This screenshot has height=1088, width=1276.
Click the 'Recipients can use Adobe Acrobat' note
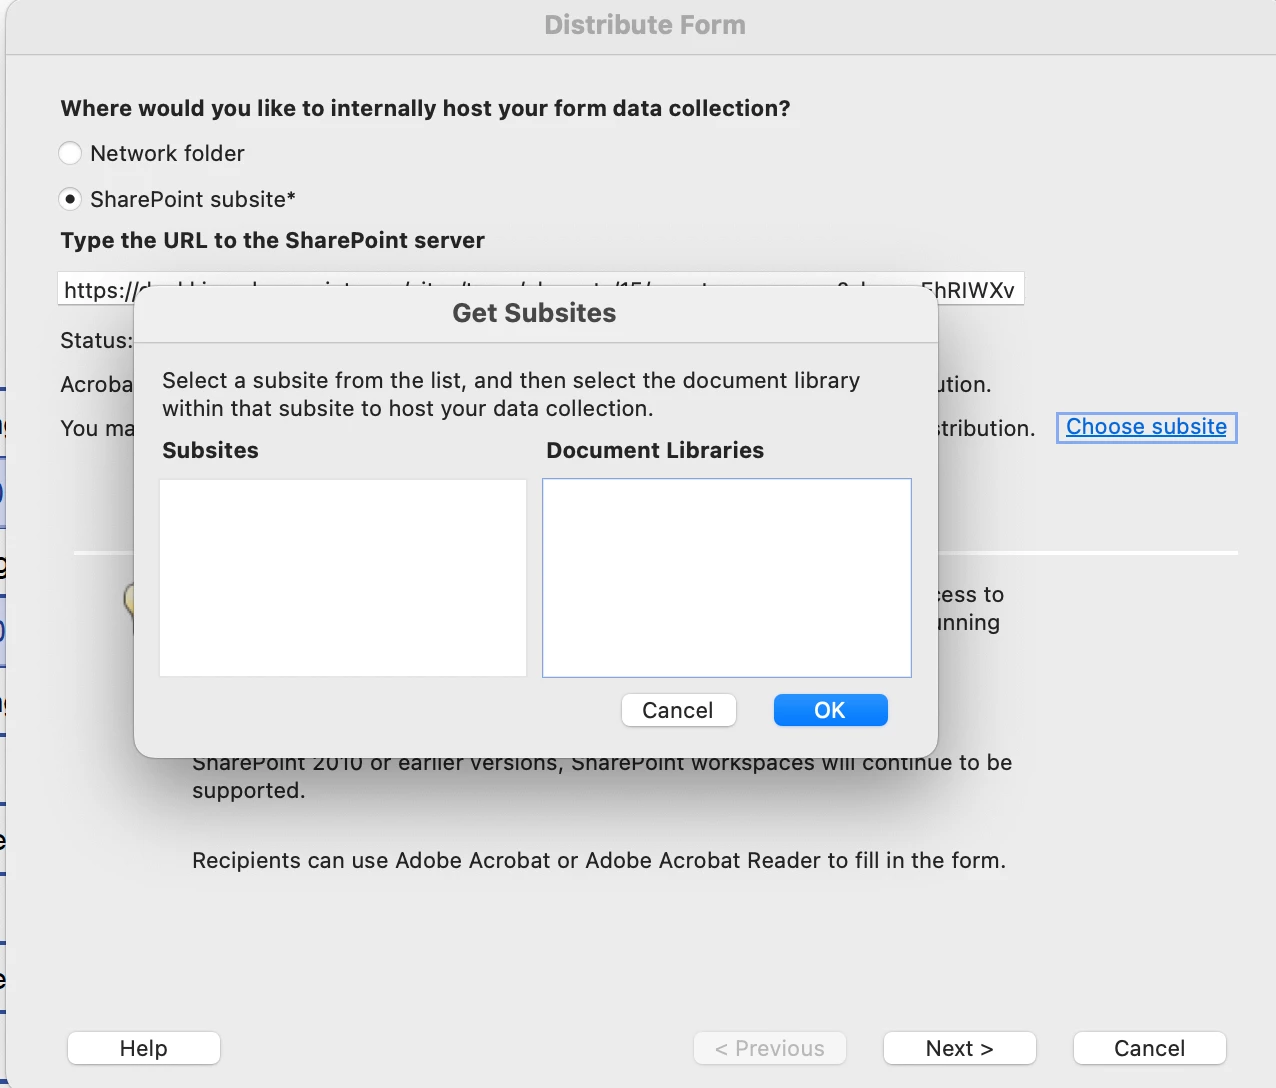[599, 860]
